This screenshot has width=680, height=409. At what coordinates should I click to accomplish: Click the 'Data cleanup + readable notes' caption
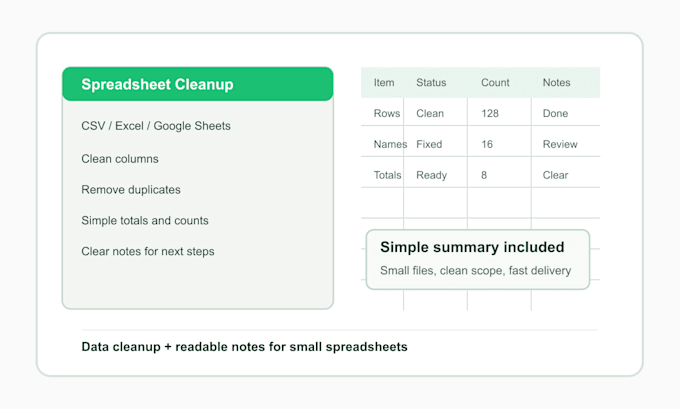pos(244,347)
